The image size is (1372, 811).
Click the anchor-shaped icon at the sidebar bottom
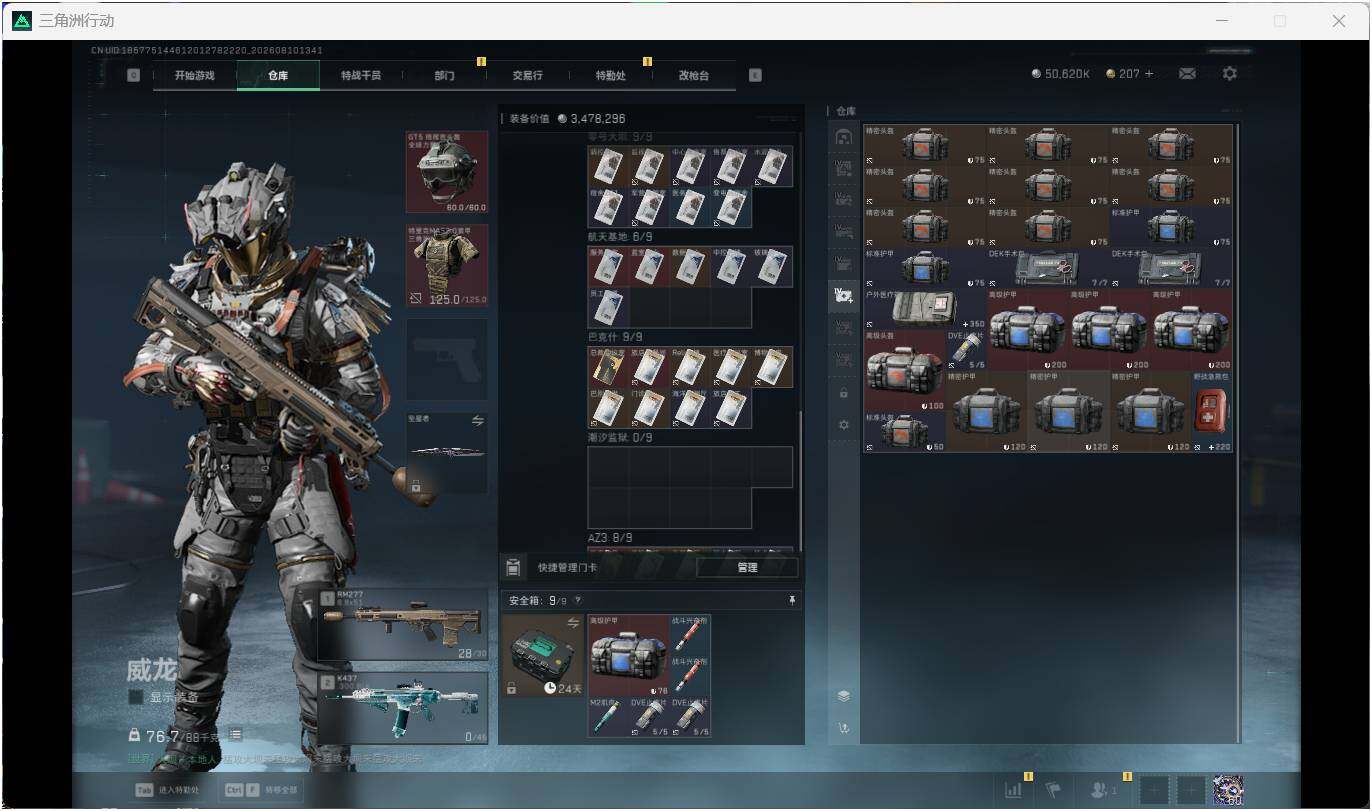pos(844,728)
